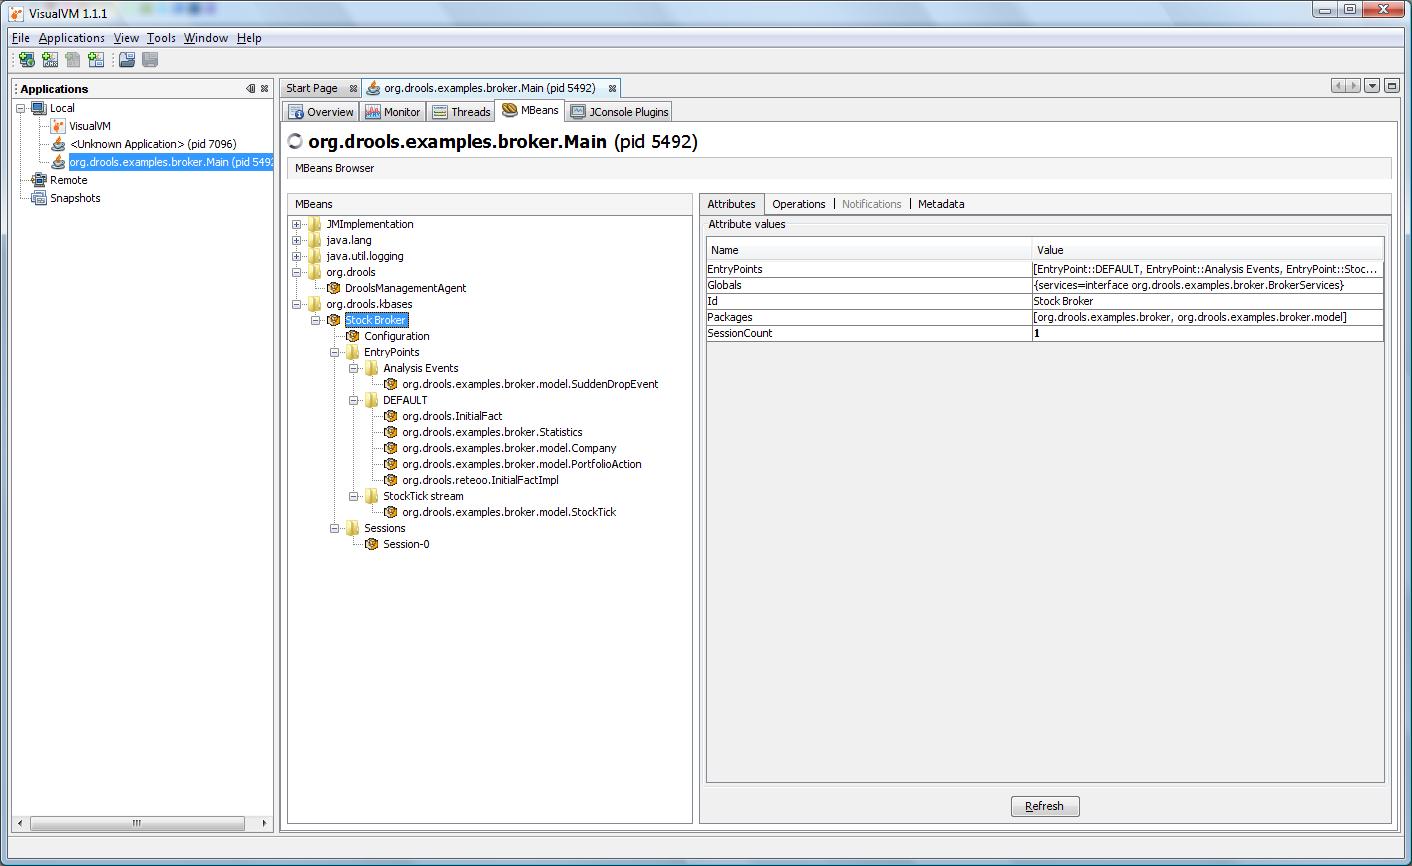
Task: Click the JMImplementation folder icon
Action: [x=315, y=224]
